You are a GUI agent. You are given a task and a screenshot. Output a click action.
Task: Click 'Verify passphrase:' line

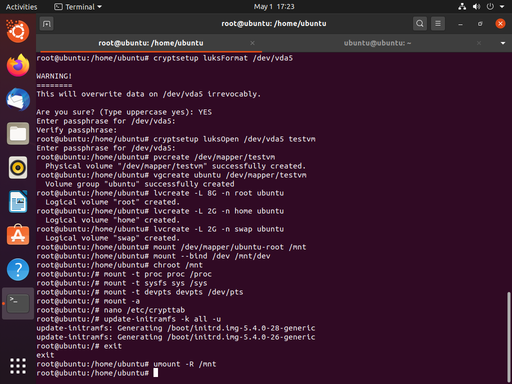point(77,130)
